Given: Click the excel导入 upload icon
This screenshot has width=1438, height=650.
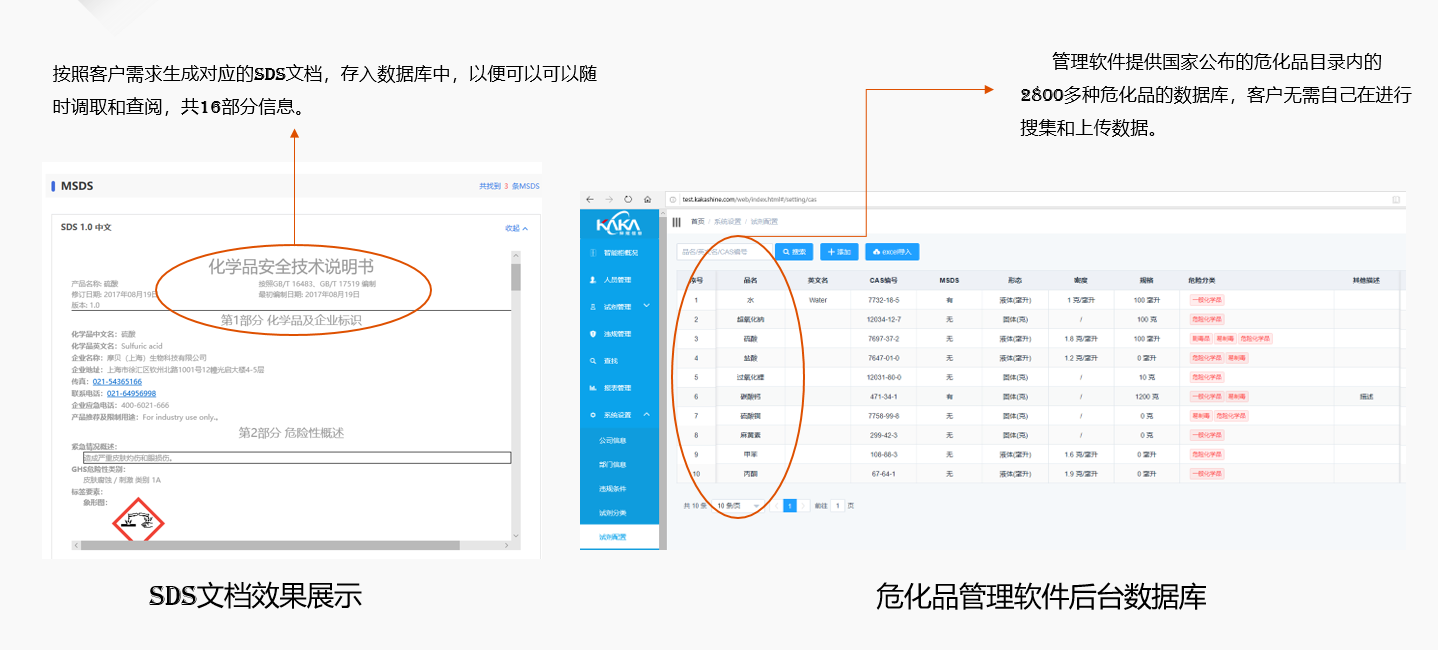Looking at the screenshot, I should [x=876, y=251].
